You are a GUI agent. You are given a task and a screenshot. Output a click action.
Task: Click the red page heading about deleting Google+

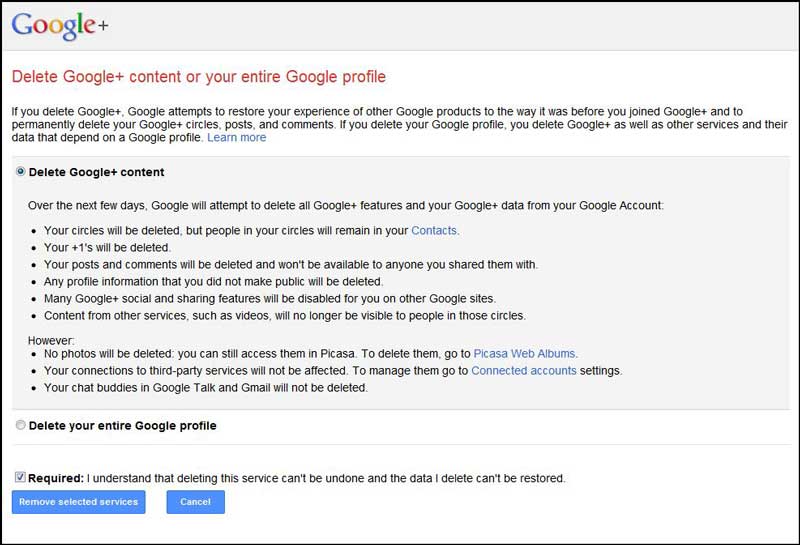coord(198,77)
